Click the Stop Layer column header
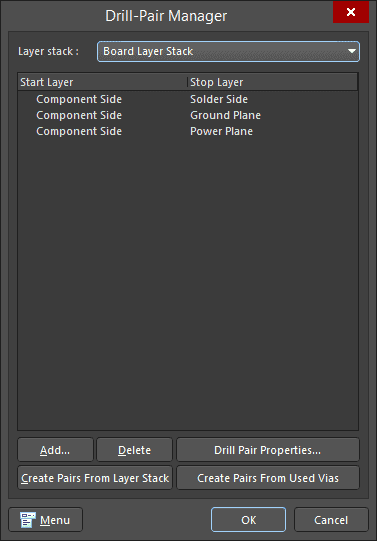 click(272, 82)
